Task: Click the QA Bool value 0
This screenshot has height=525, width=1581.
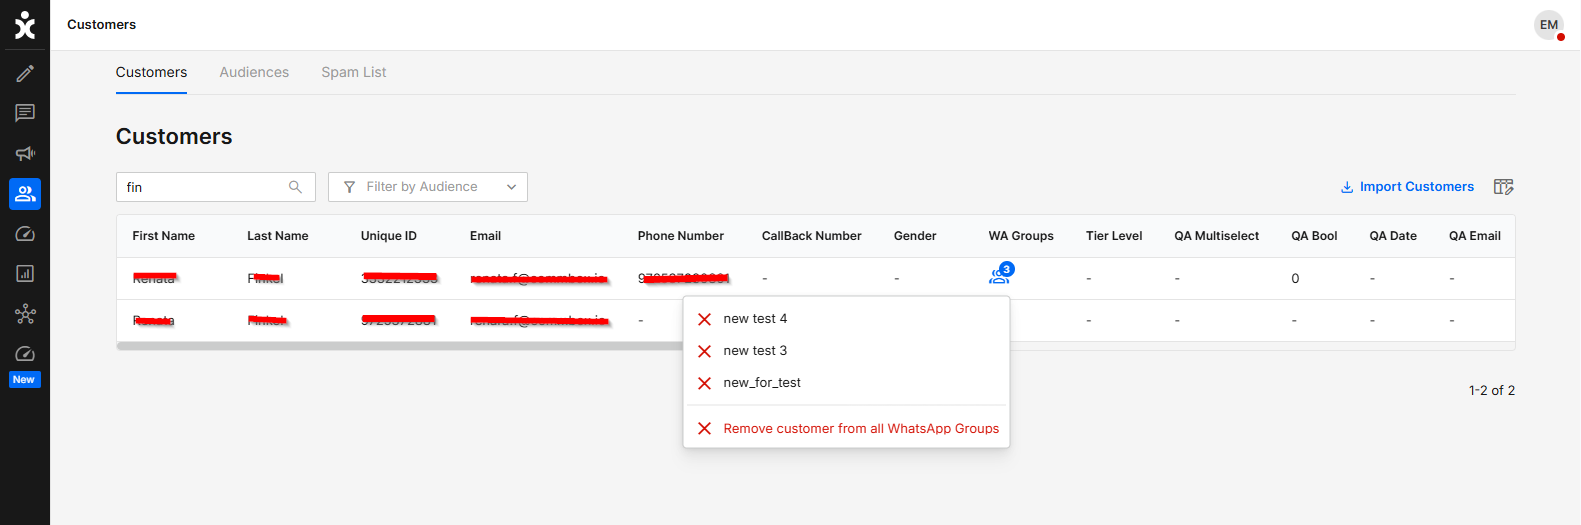Action: [1295, 279]
